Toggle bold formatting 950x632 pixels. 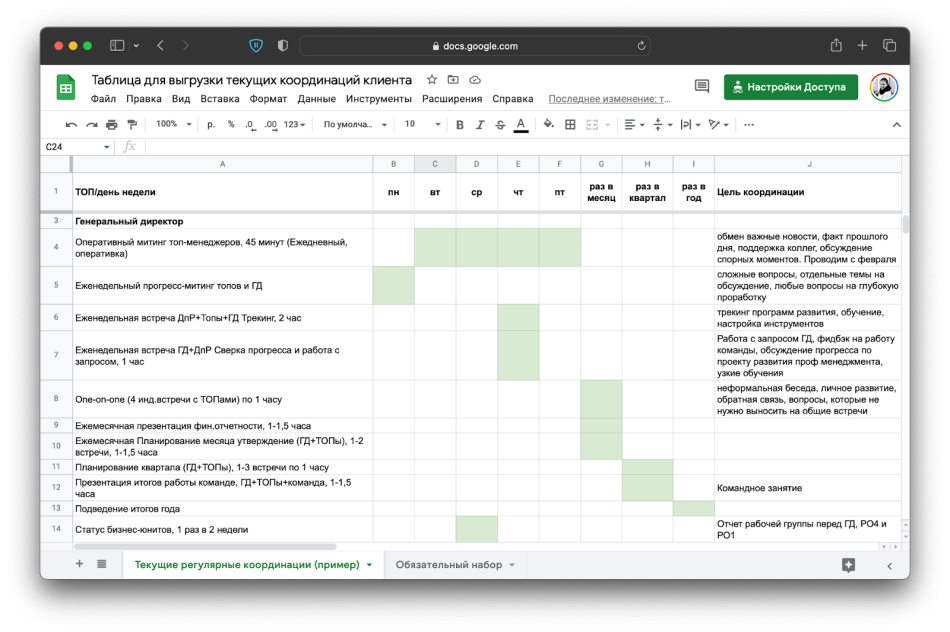[x=460, y=125]
